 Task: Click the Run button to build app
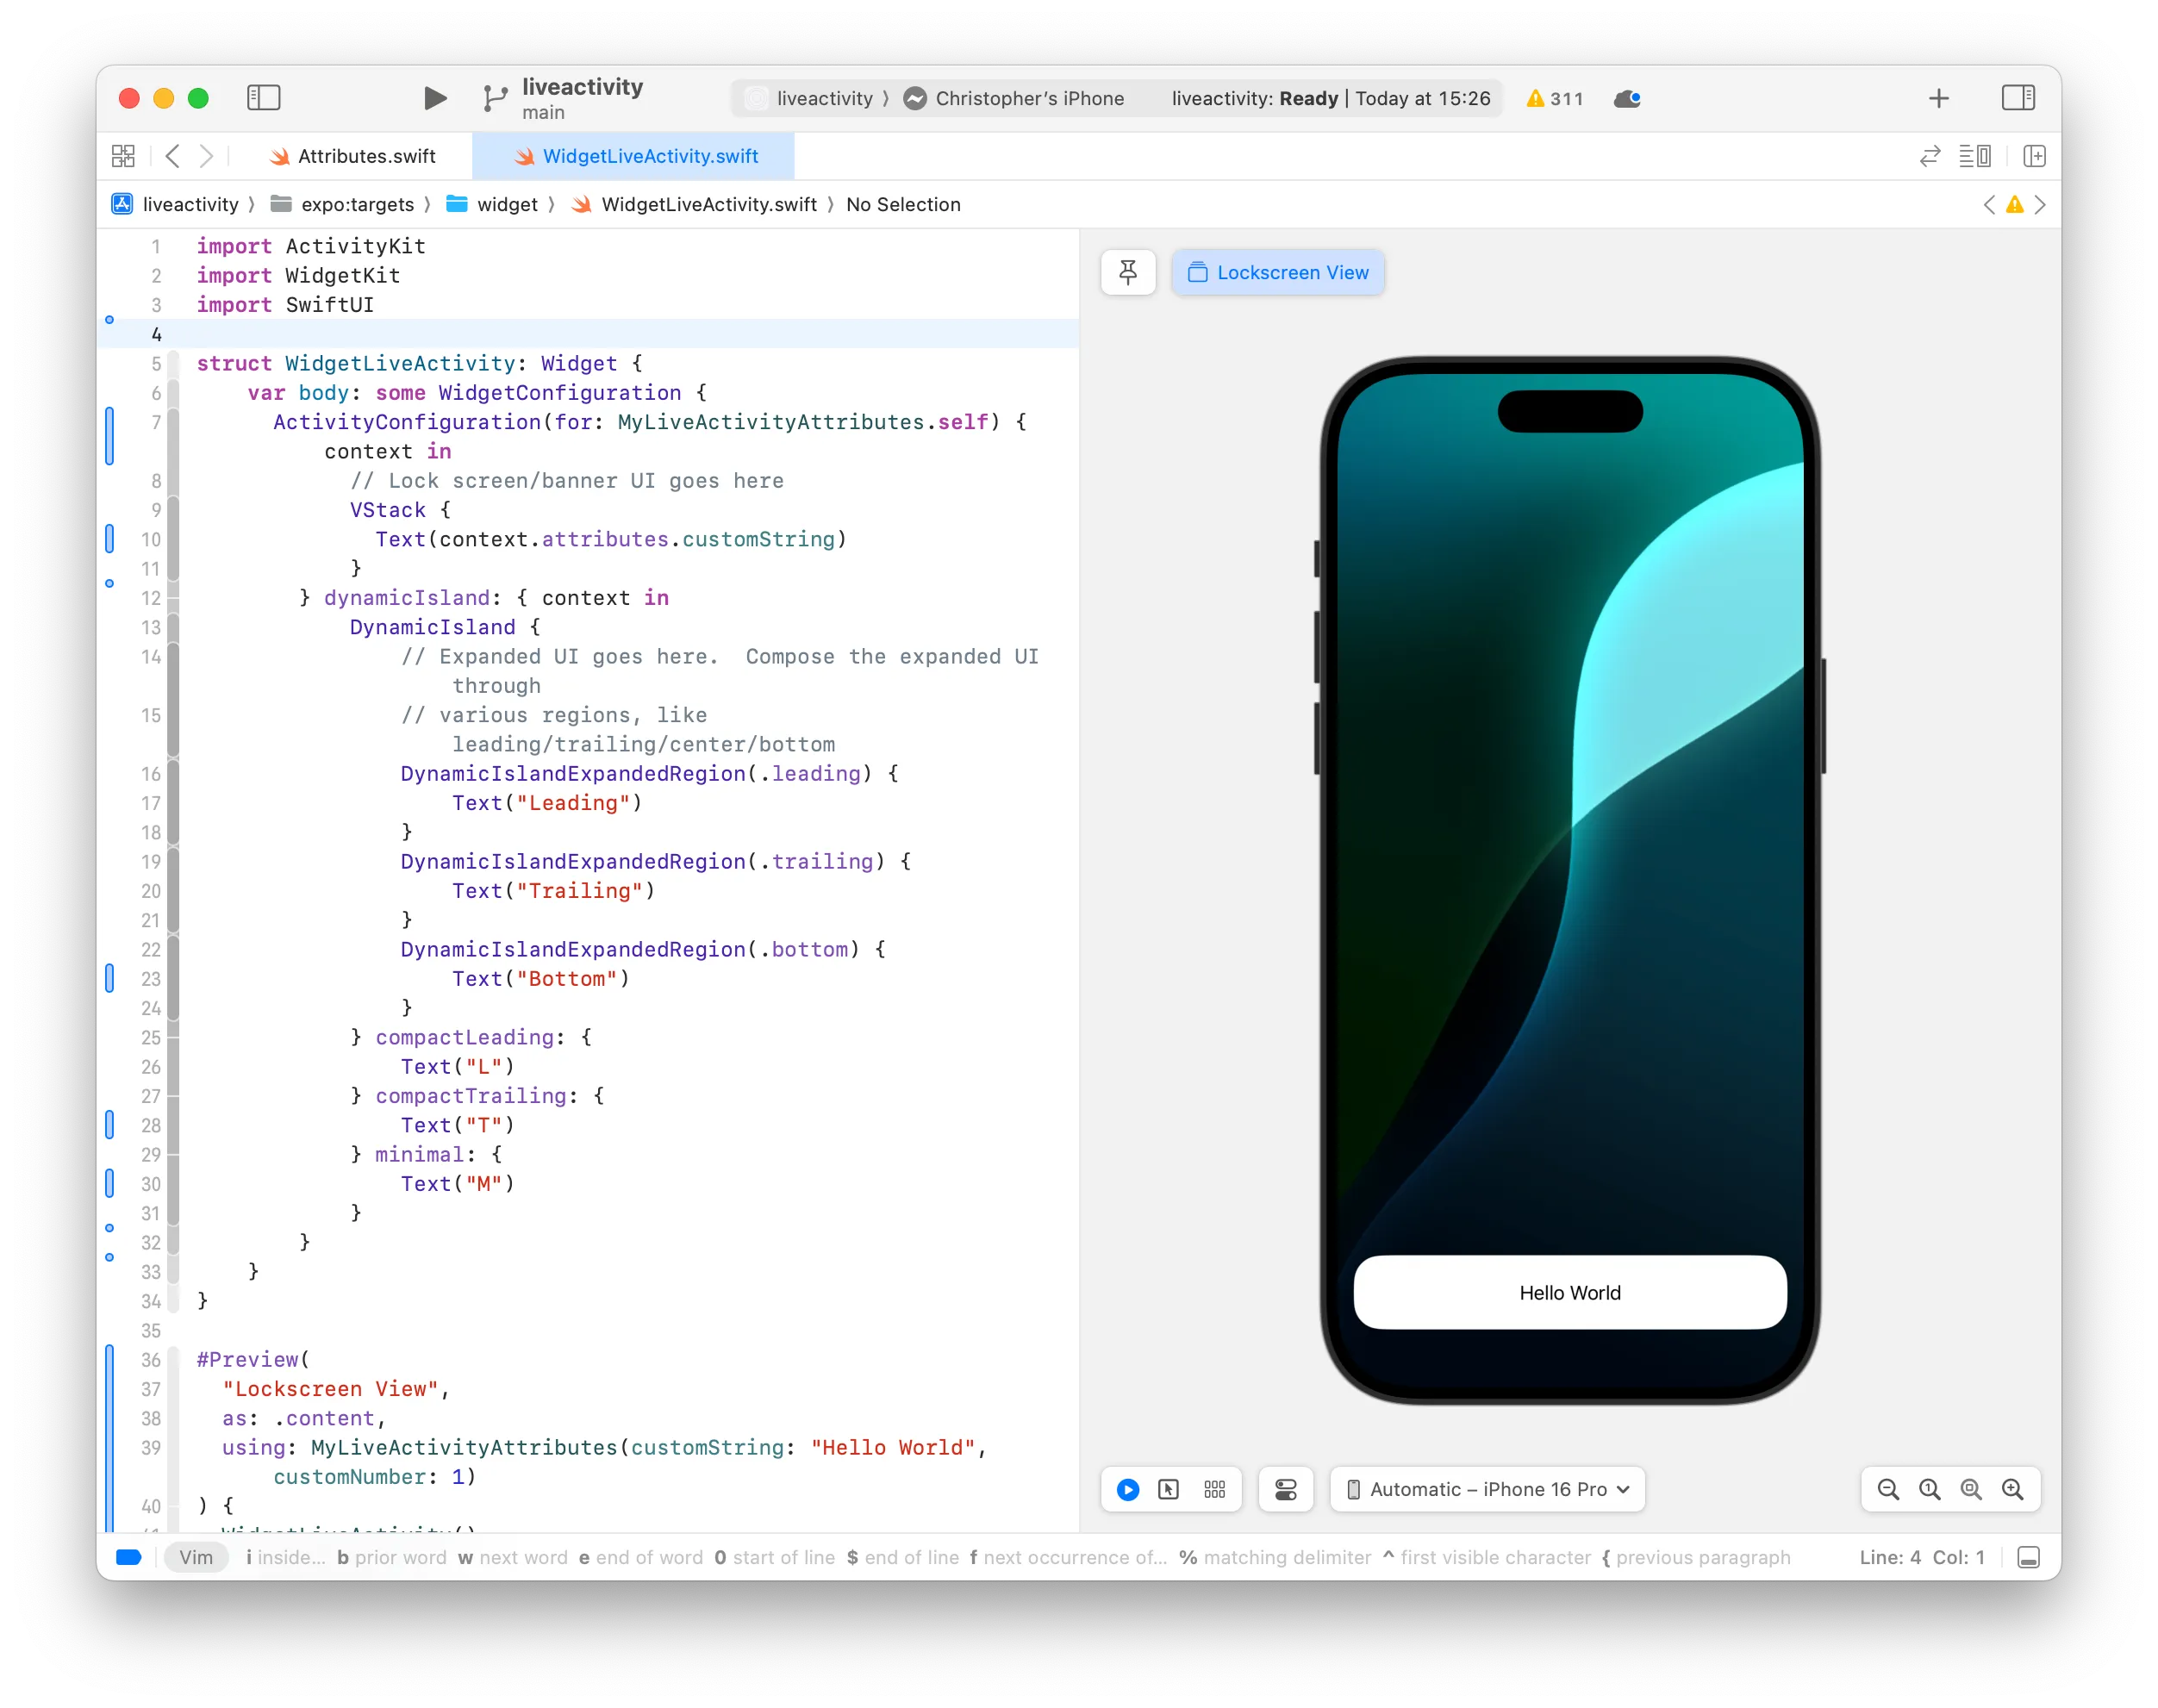[433, 97]
